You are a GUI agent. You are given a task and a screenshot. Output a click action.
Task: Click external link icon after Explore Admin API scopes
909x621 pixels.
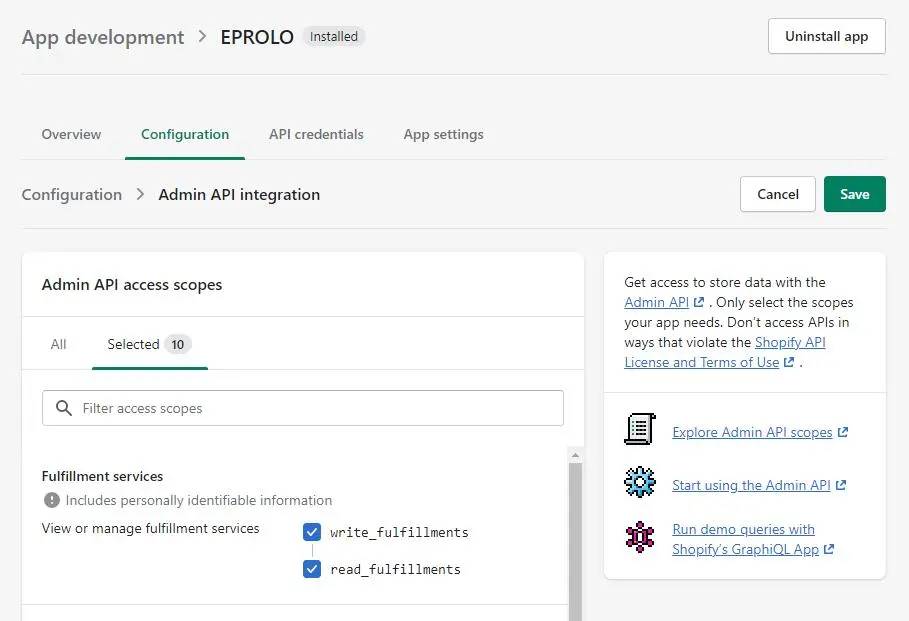click(x=843, y=432)
